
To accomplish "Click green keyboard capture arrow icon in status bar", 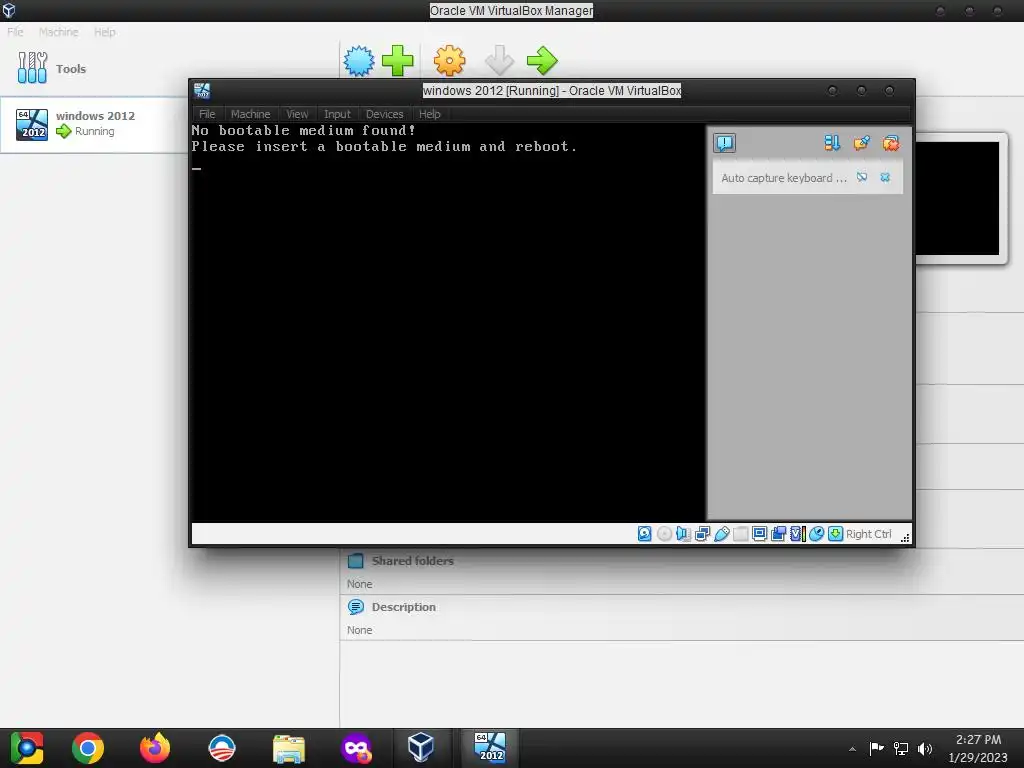I will coord(835,534).
